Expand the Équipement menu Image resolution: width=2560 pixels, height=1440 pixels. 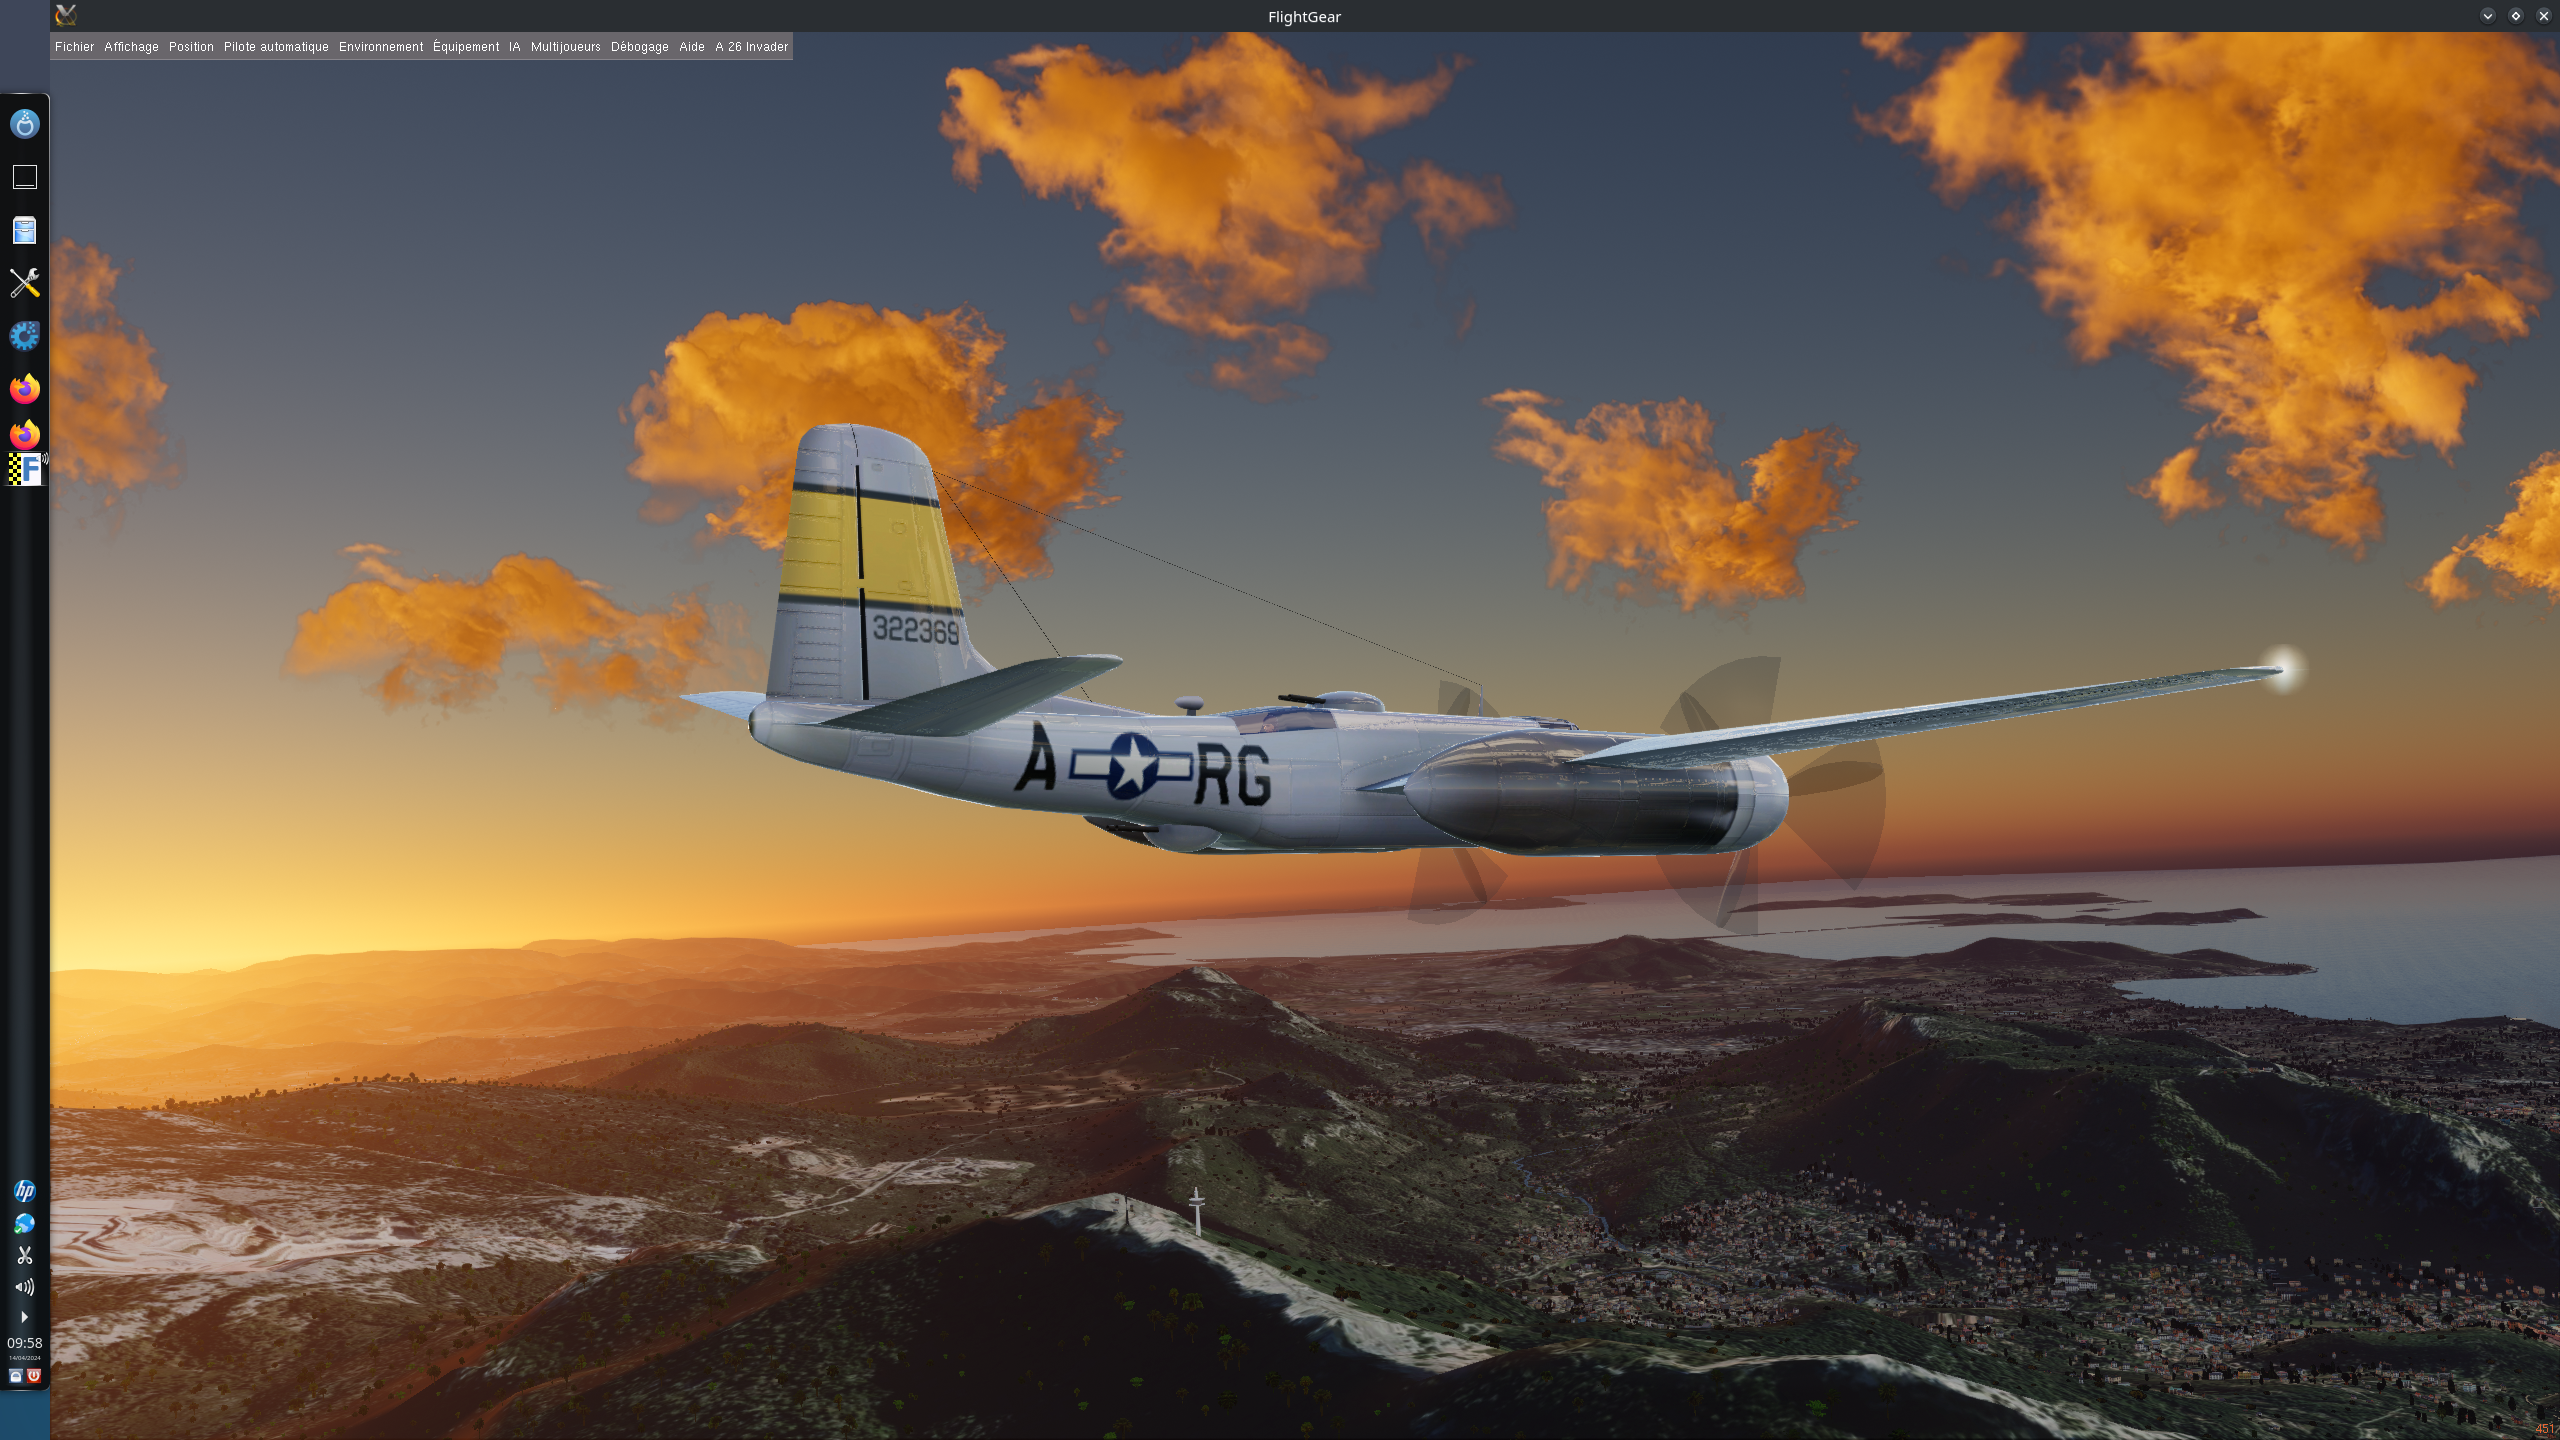pos(466,47)
